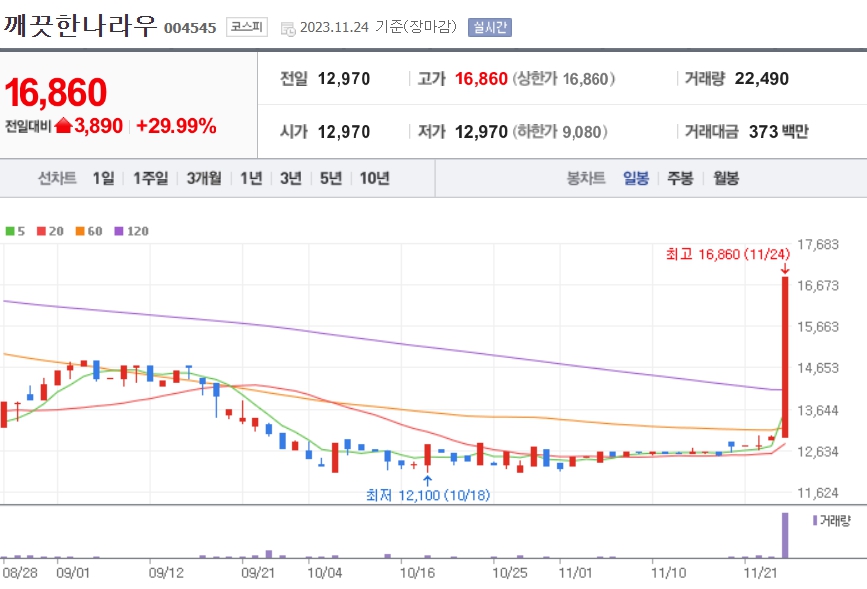Image resolution: width=867 pixels, height=589 pixels.
Task: Click the 거래량 legend in the volume chart
Action: [x=831, y=520]
